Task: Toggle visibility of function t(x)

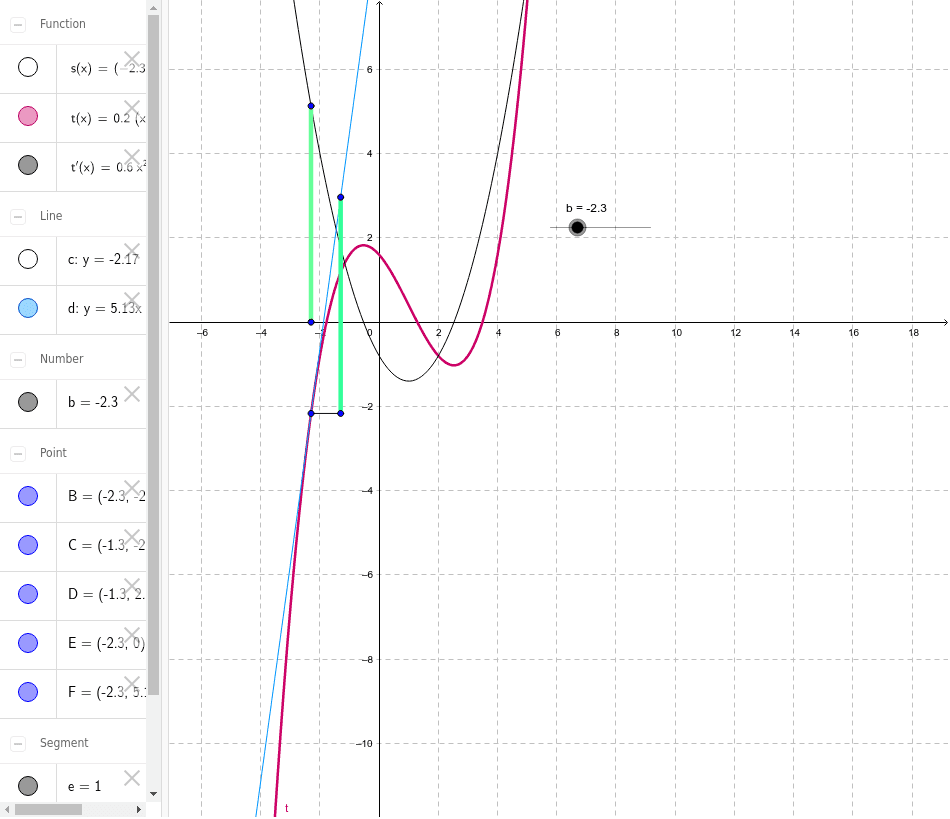Action: point(28,116)
